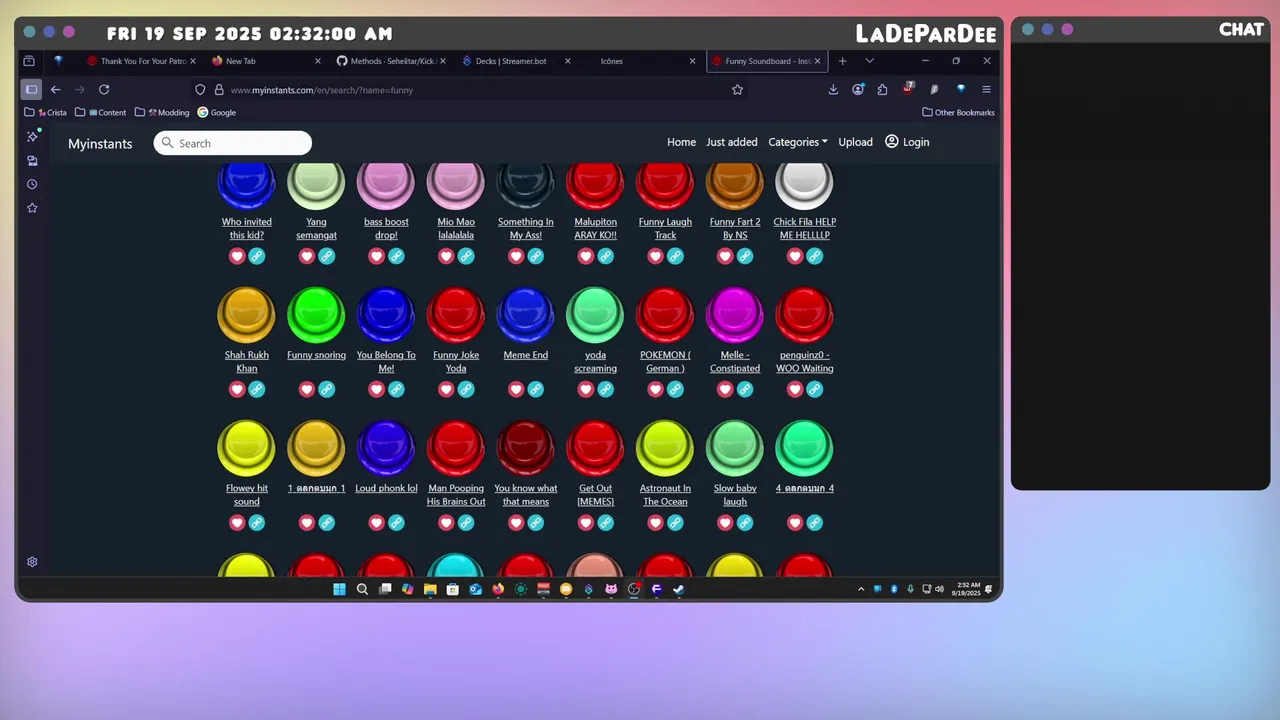This screenshot has height=720, width=1280.
Task: Copy link icon under 'Get Out [MEMES]'
Action: [x=605, y=522]
